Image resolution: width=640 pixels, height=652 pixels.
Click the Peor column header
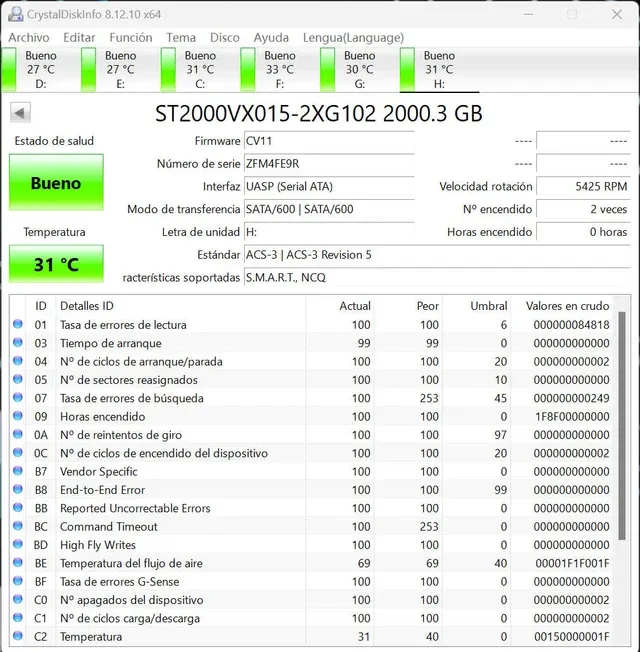pos(408,306)
